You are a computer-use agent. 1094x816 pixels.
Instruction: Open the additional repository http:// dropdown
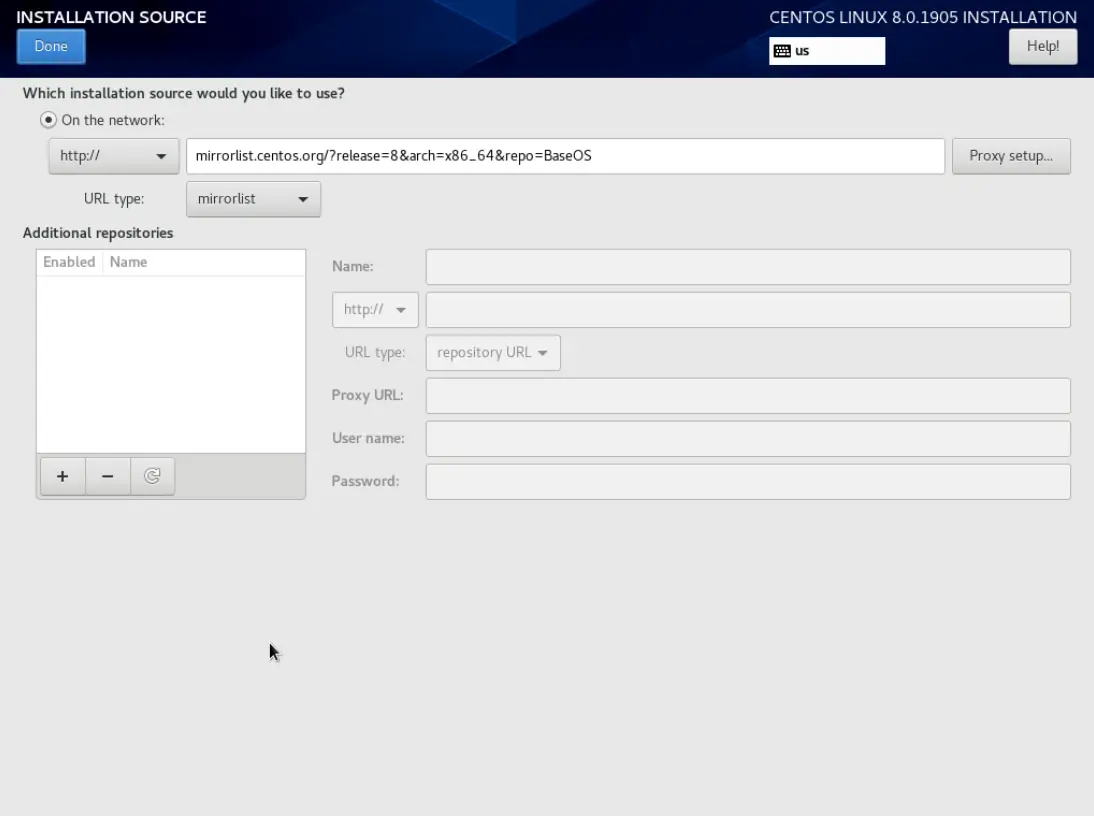375,310
